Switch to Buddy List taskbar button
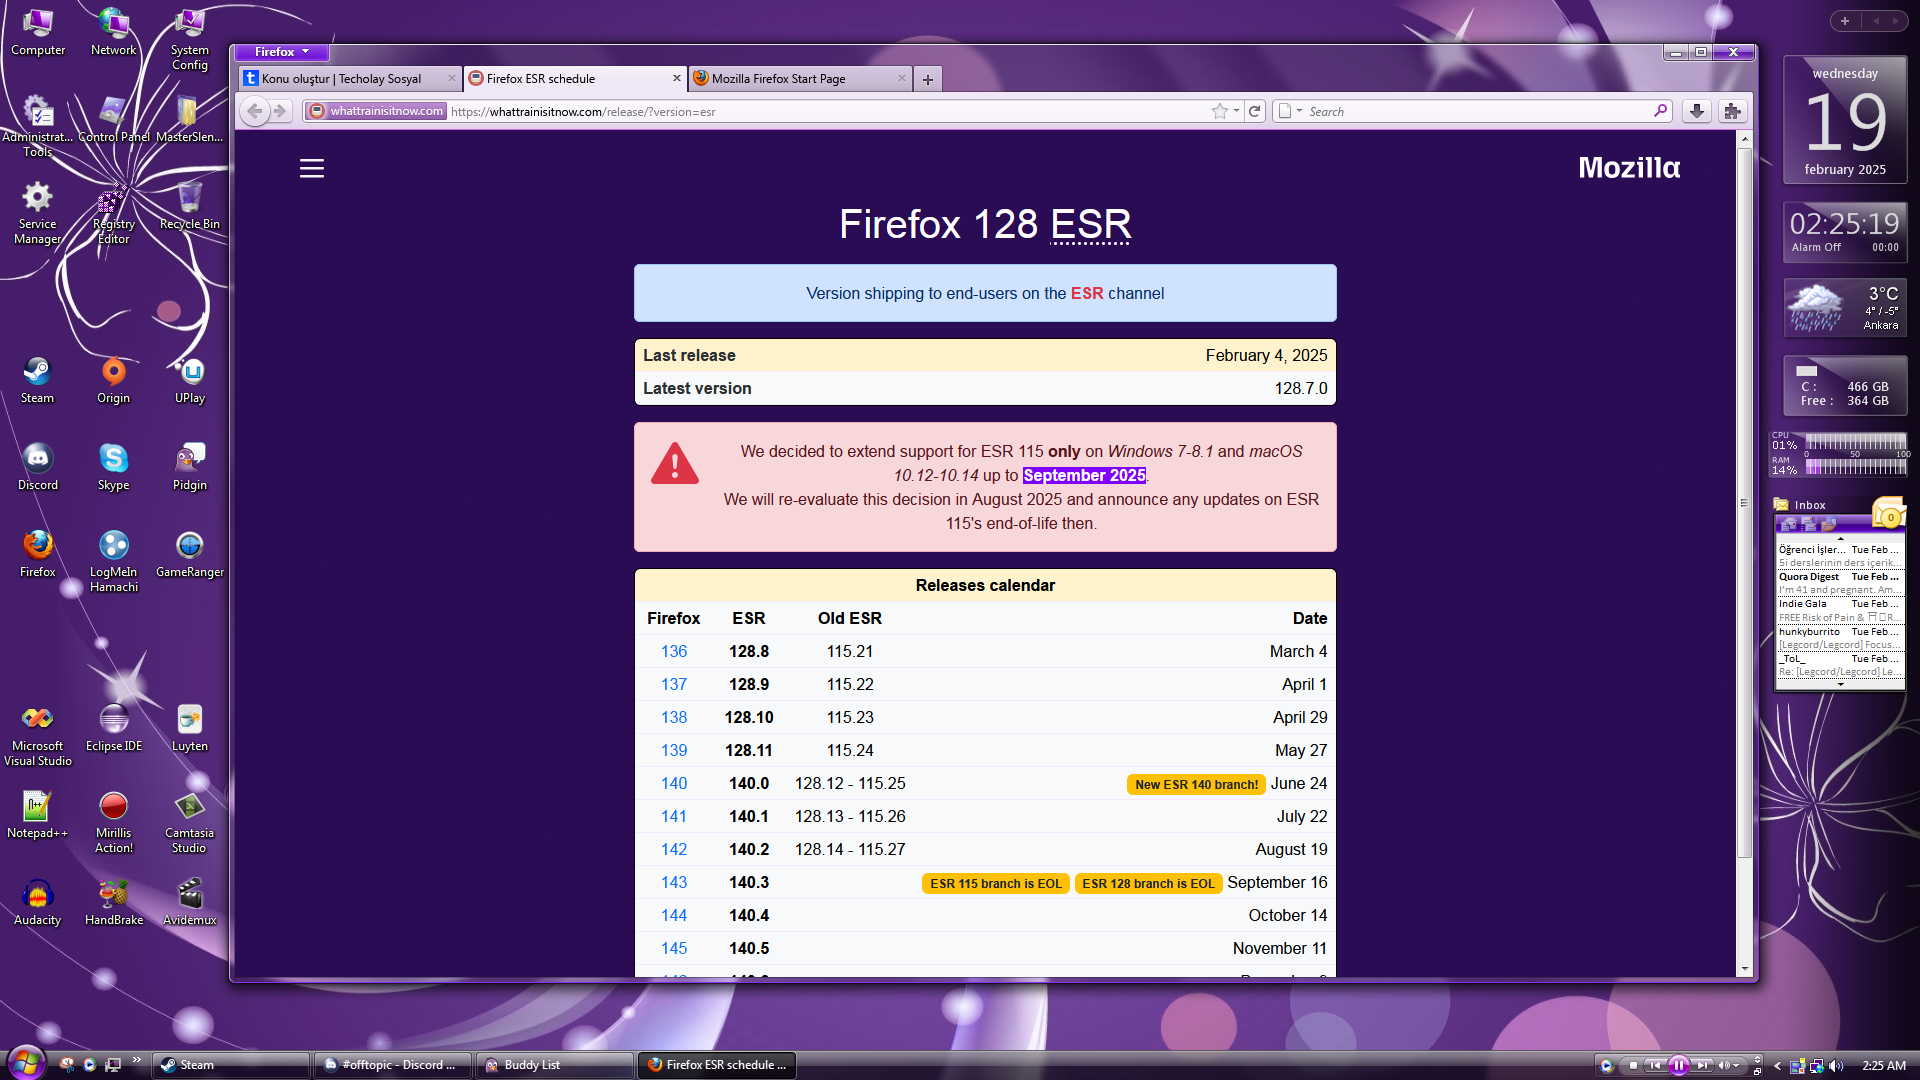This screenshot has height=1080, width=1920. (555, 1065)
